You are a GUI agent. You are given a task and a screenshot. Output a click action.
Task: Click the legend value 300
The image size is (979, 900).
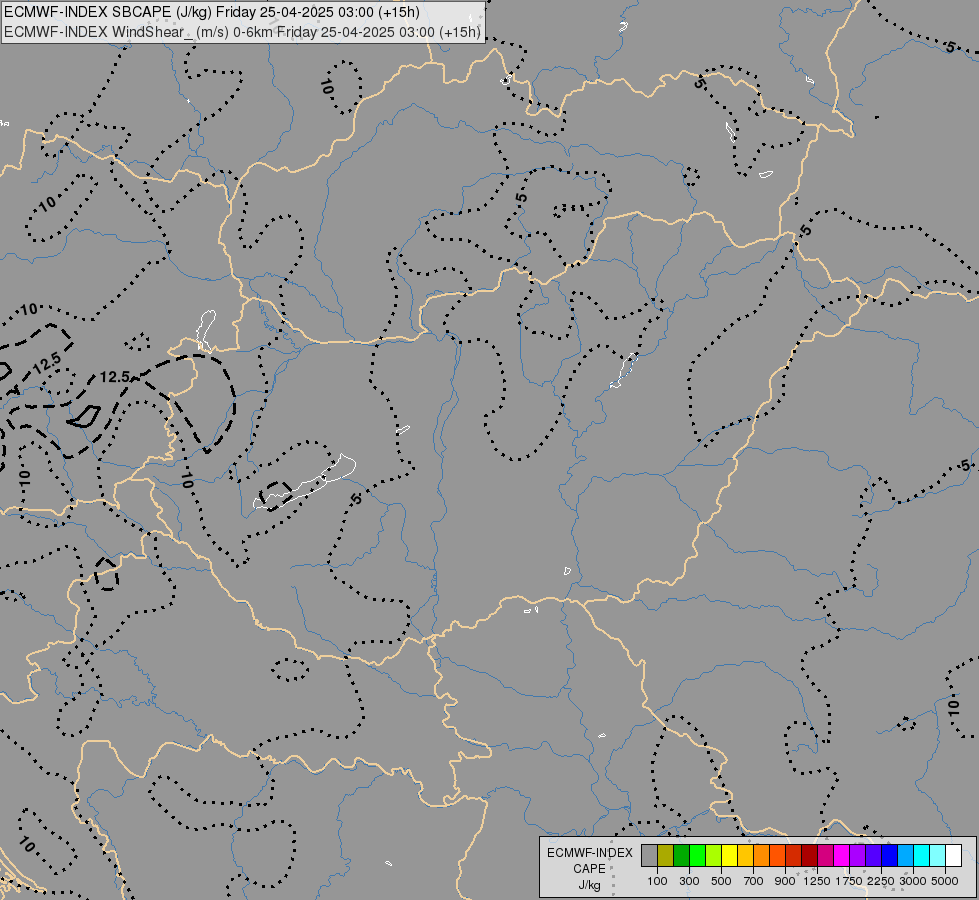pyautogui.click(x=689, y=881)
